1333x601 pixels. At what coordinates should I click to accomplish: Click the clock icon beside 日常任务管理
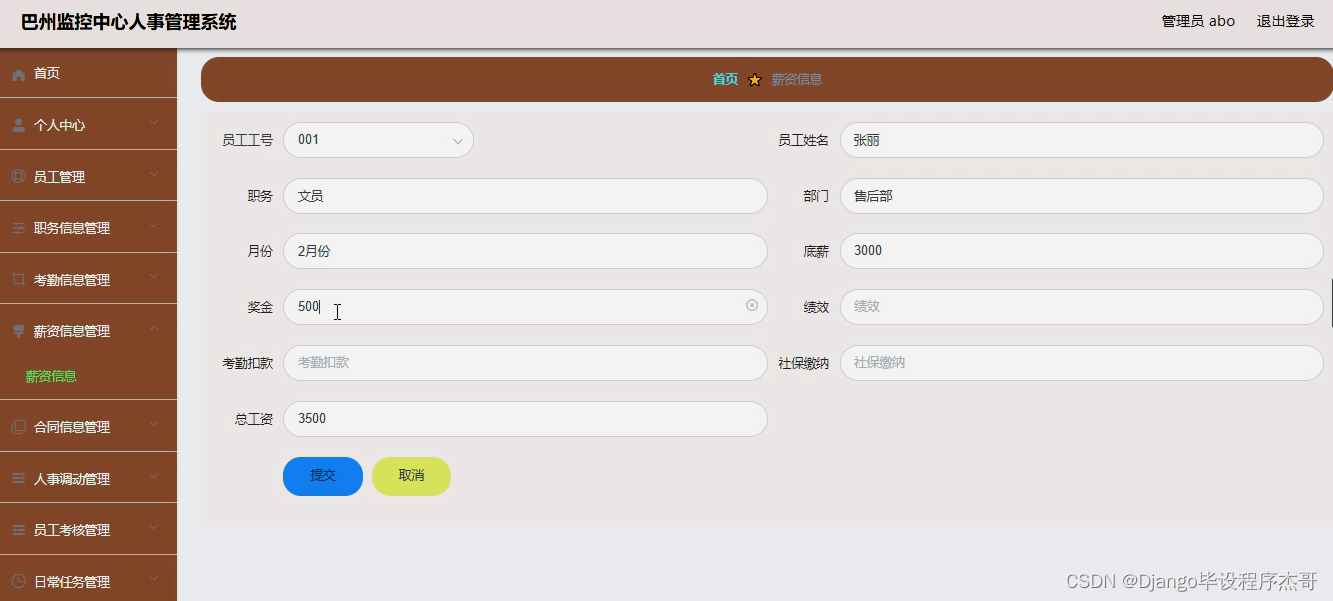coord(18,582)
